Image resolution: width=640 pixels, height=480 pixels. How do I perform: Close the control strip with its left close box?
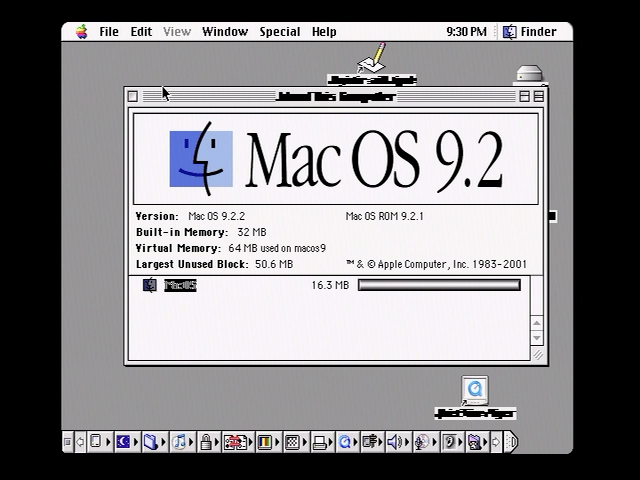pyautogui.click(x=68, y=442)
